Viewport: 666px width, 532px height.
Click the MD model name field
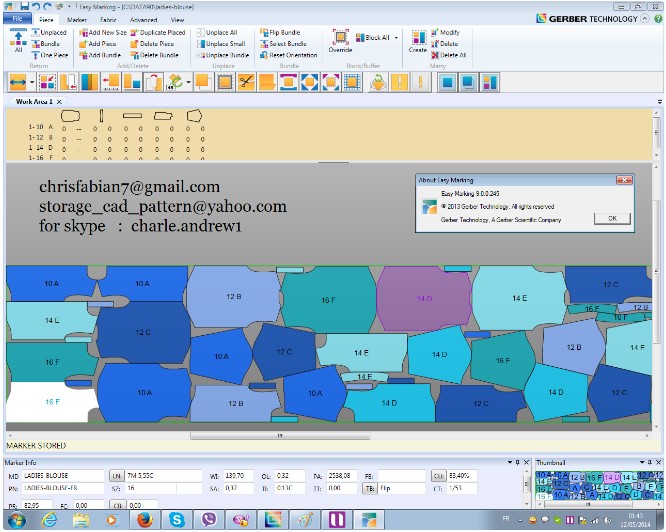[x=62, y=476]
